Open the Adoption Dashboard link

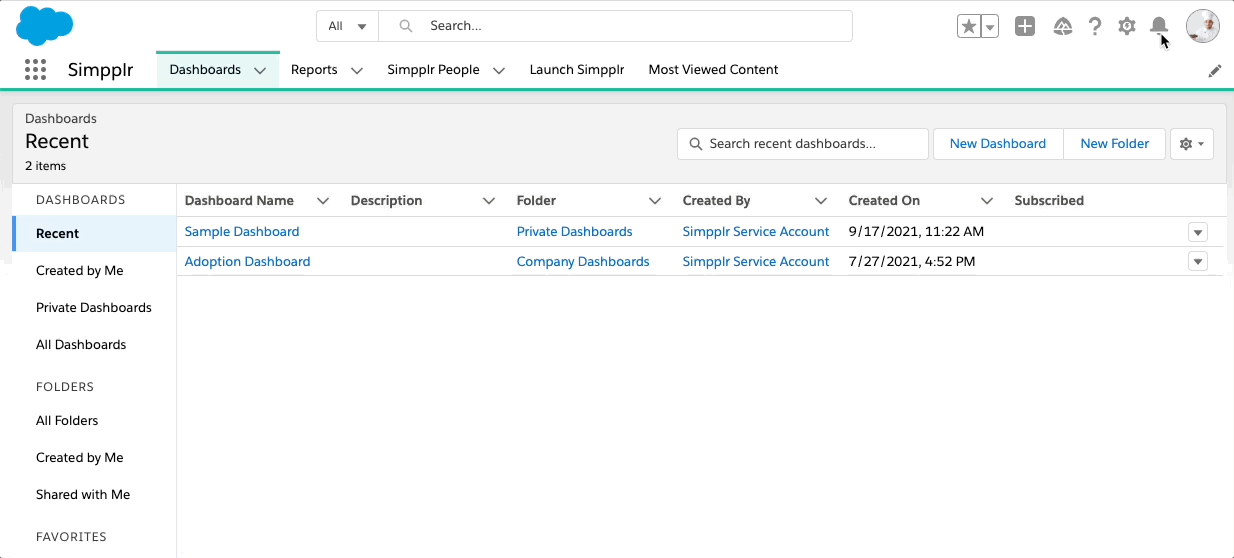coord(247,261)
